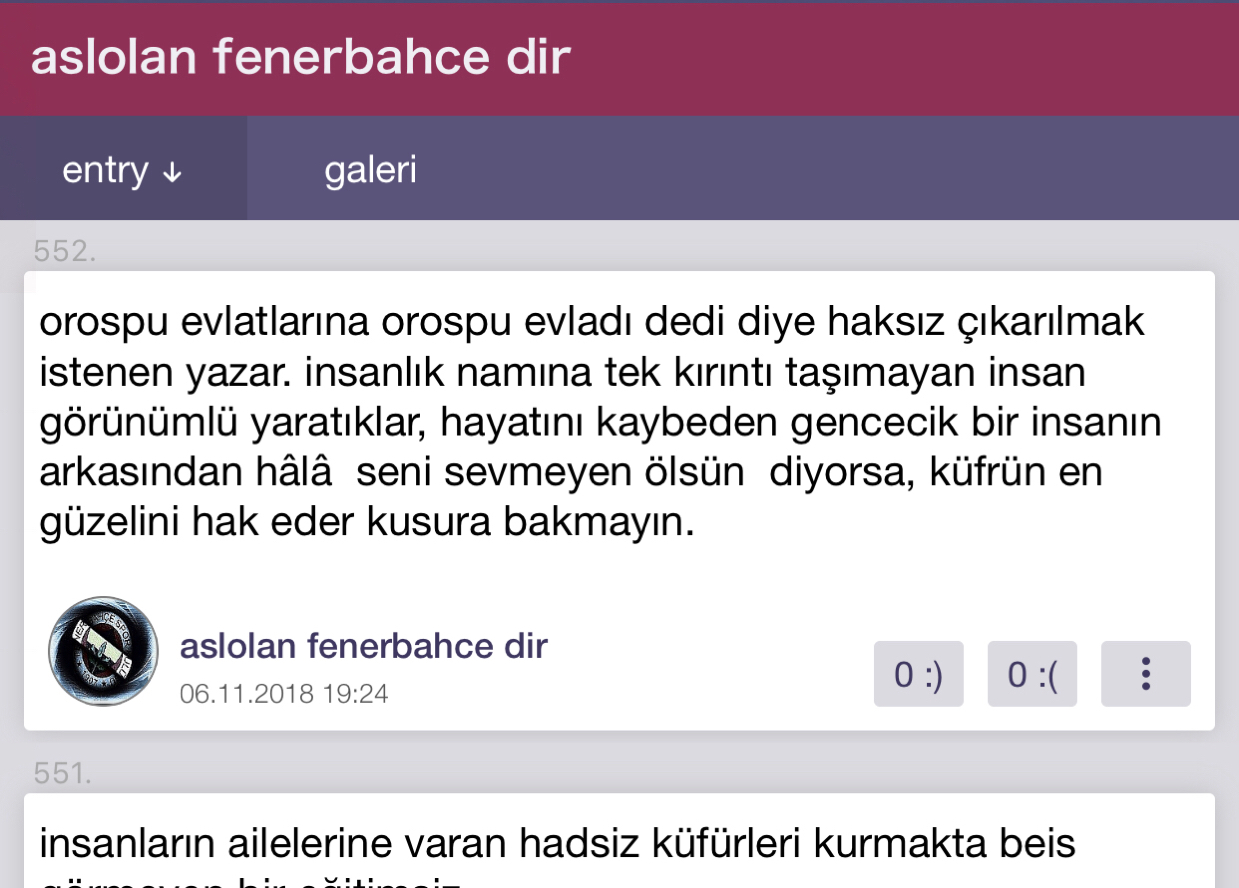Tap the blank area of the maroon header

tap(900, 58)
